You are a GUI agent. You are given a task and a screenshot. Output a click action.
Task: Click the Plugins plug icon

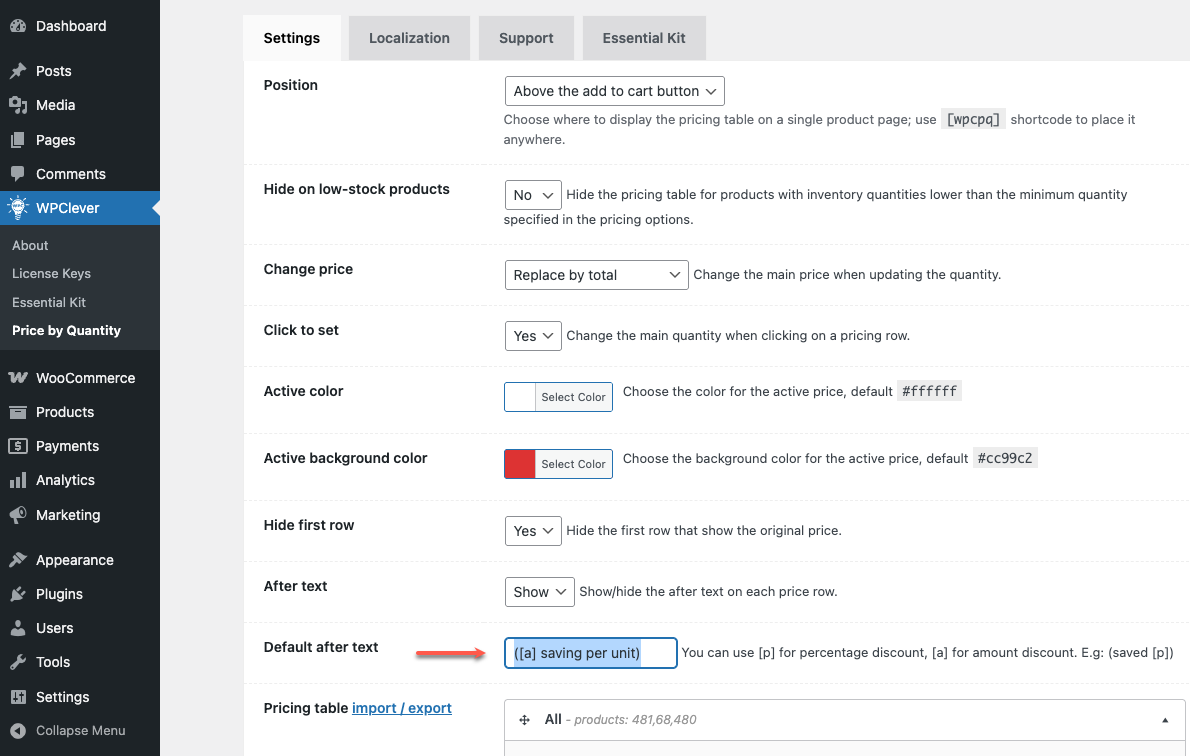(18, 594)
